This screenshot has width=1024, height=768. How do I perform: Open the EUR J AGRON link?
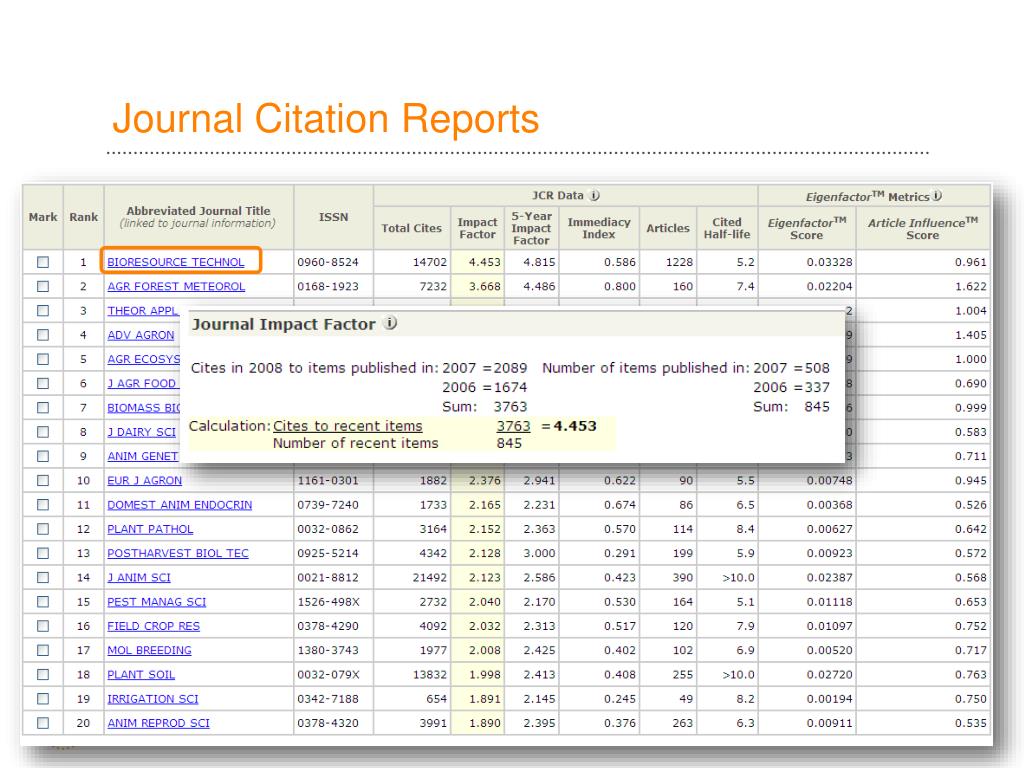[144, 480]
